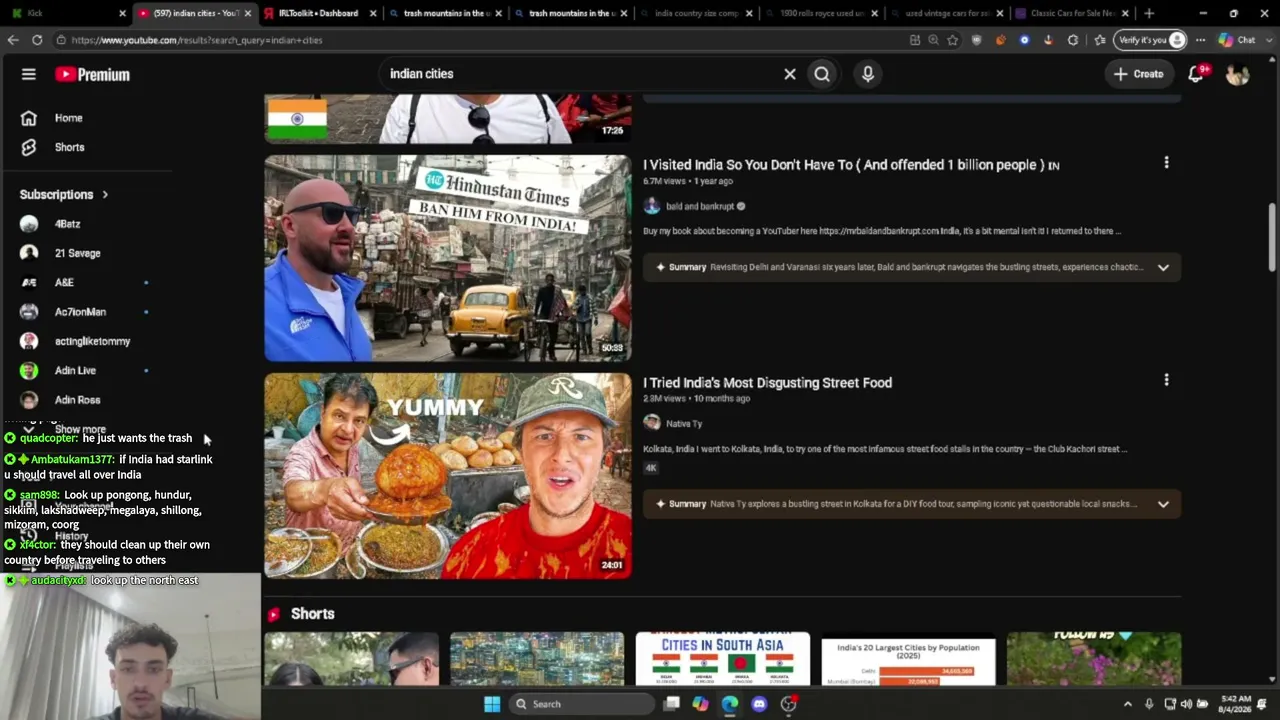Expand the Subscriptions section

click(64, 194)
